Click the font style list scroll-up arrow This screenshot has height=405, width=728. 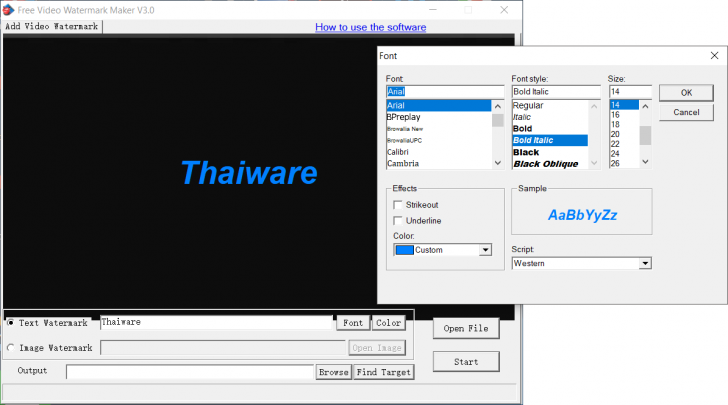pyautogui.click(x=594, y=106)
